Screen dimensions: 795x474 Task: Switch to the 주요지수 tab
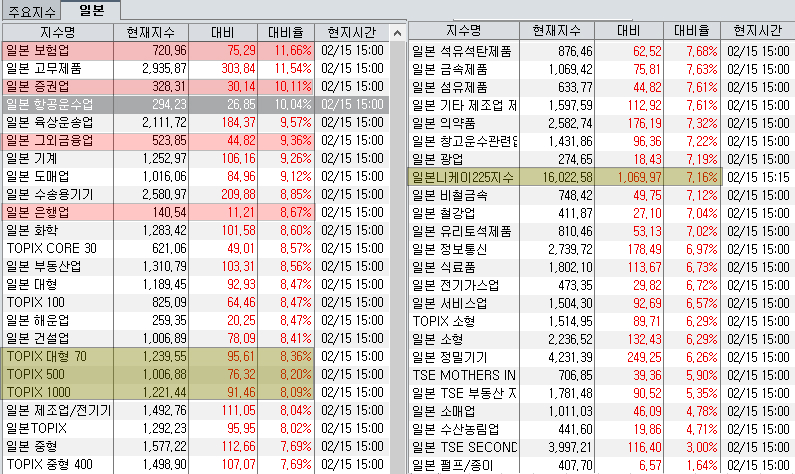[31, 11]
